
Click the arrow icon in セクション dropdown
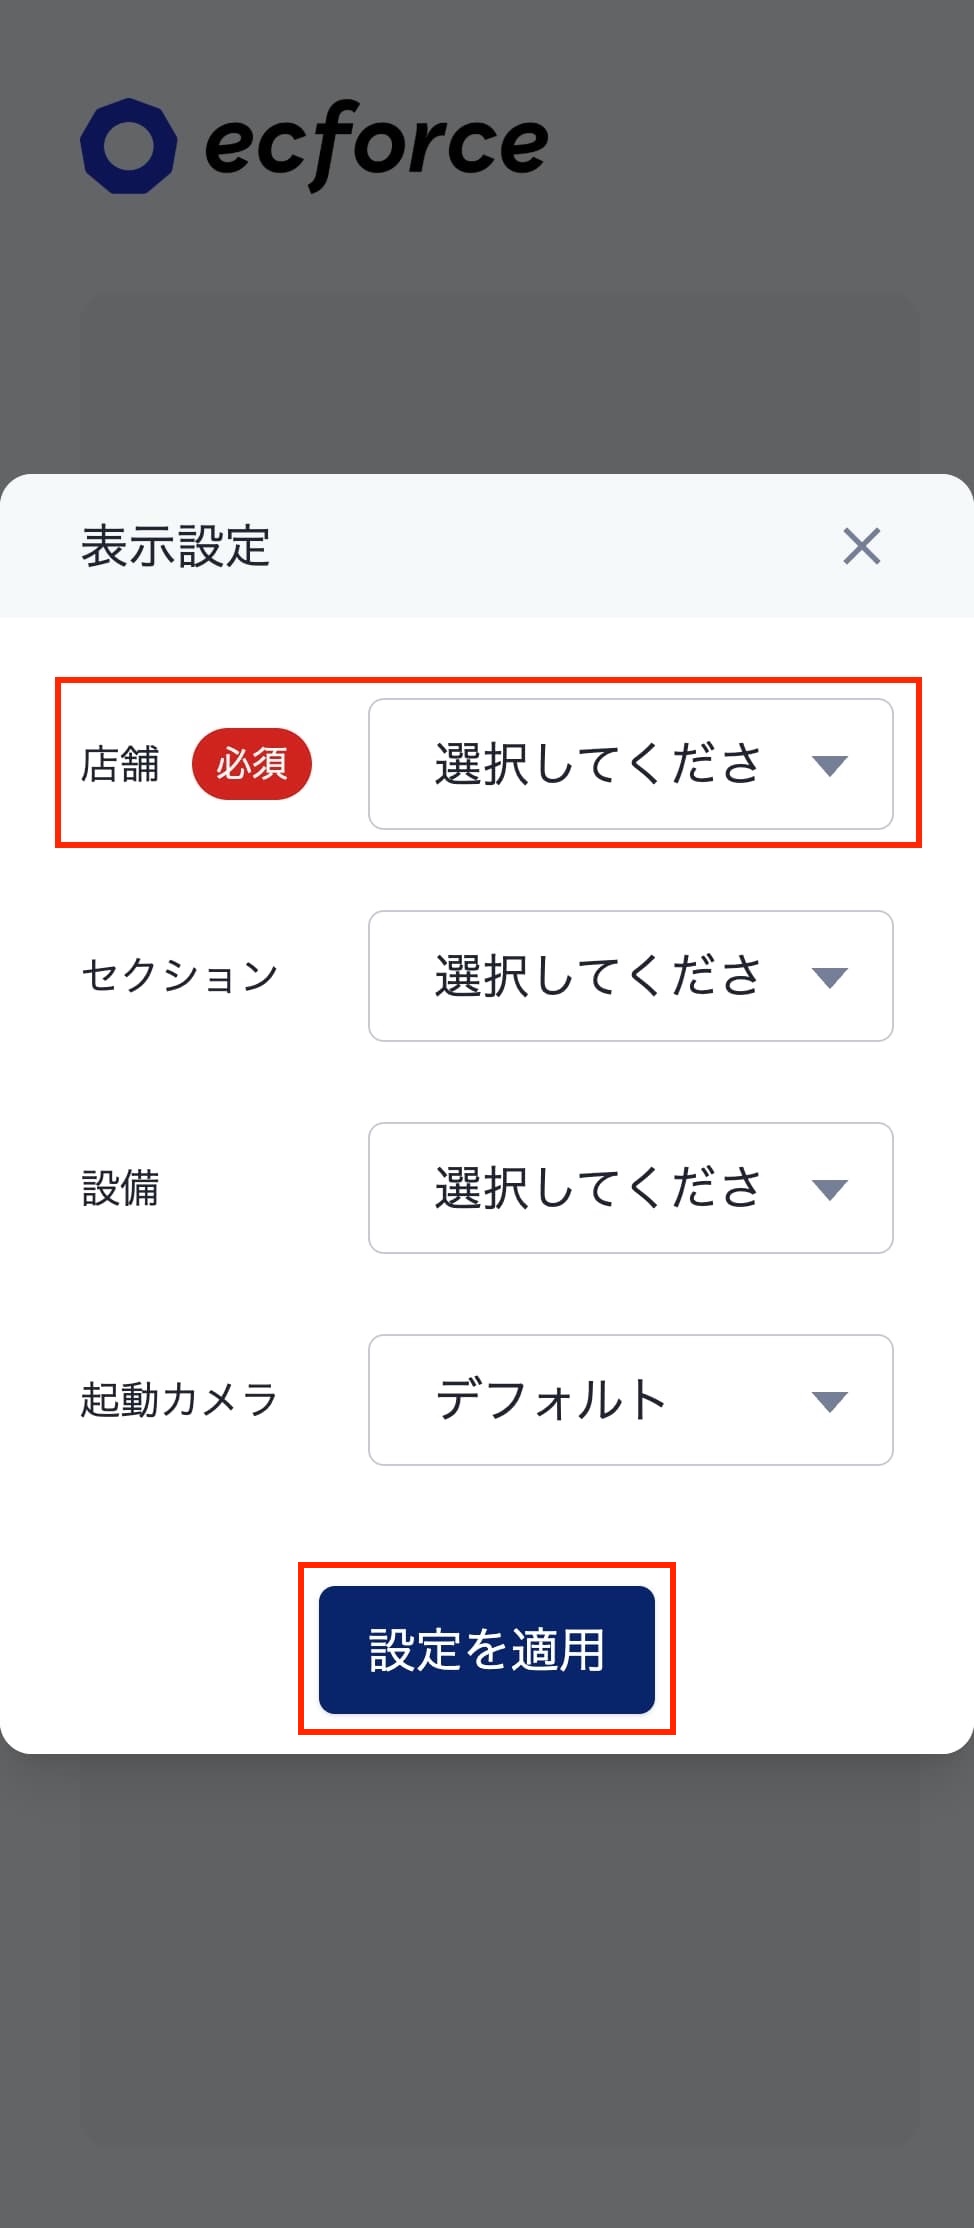830,978
